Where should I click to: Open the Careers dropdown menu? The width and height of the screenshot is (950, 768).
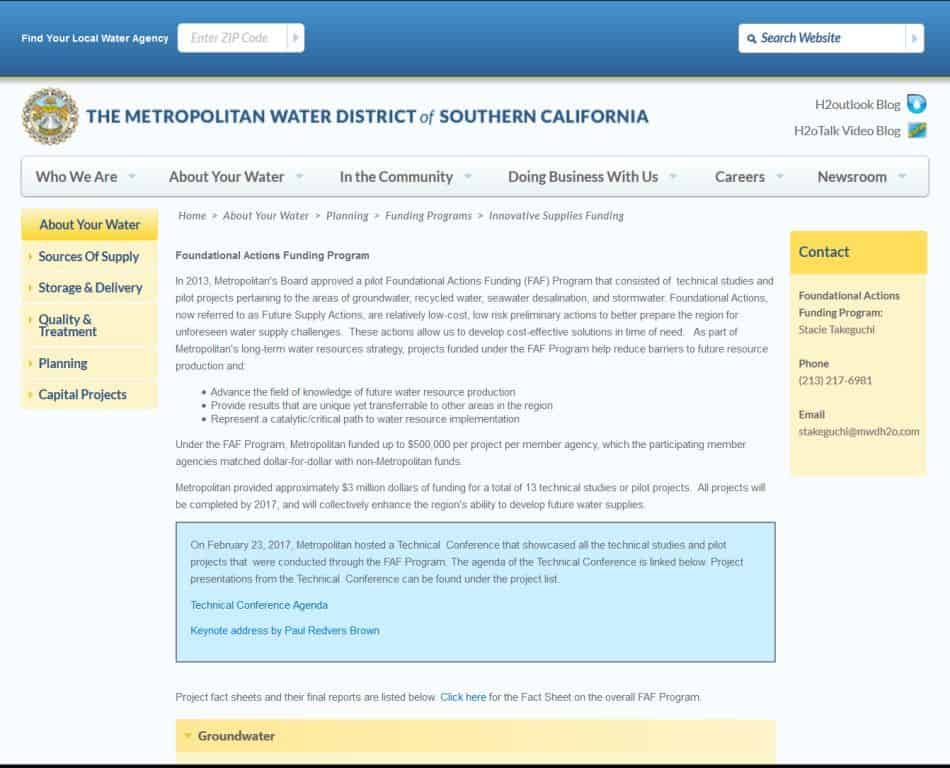point(780,177)
